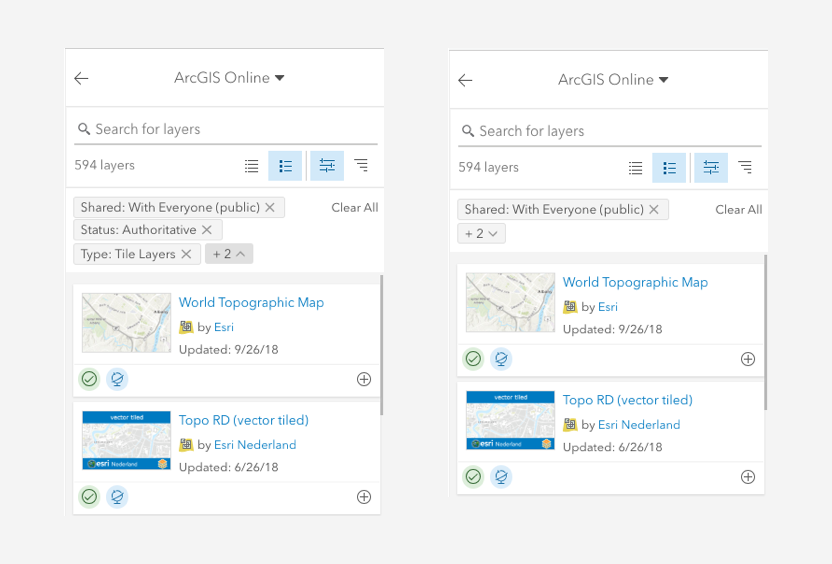Go back using left panel's arrow icon
Image resolution: width=832 pixels, height=564 pixels.
pos(82,79)
